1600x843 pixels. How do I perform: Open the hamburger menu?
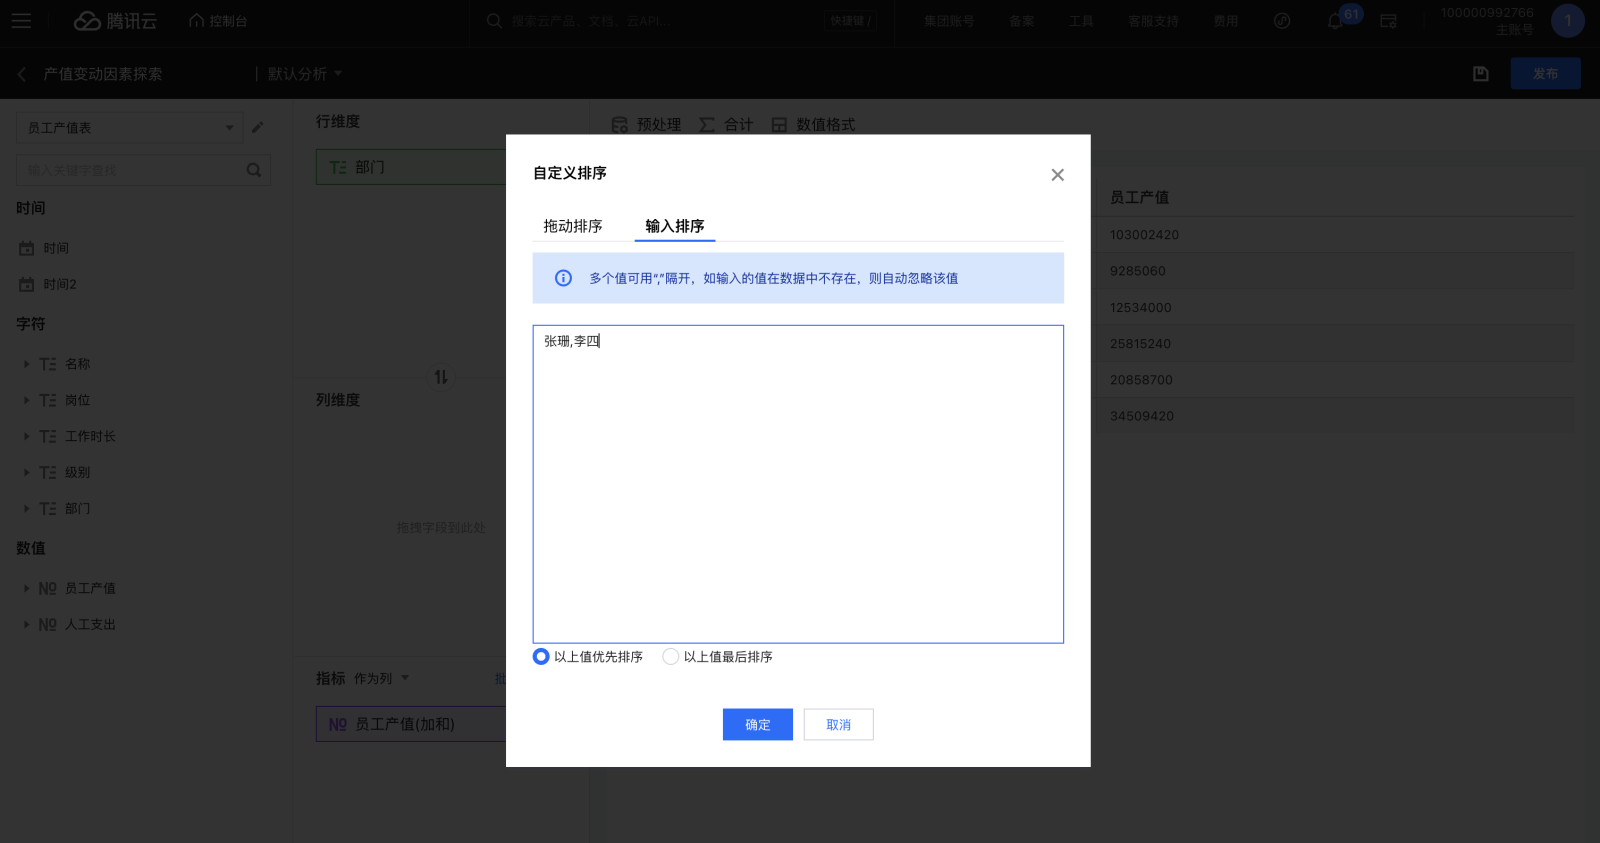pyautogui.click(x=21, y=21)
